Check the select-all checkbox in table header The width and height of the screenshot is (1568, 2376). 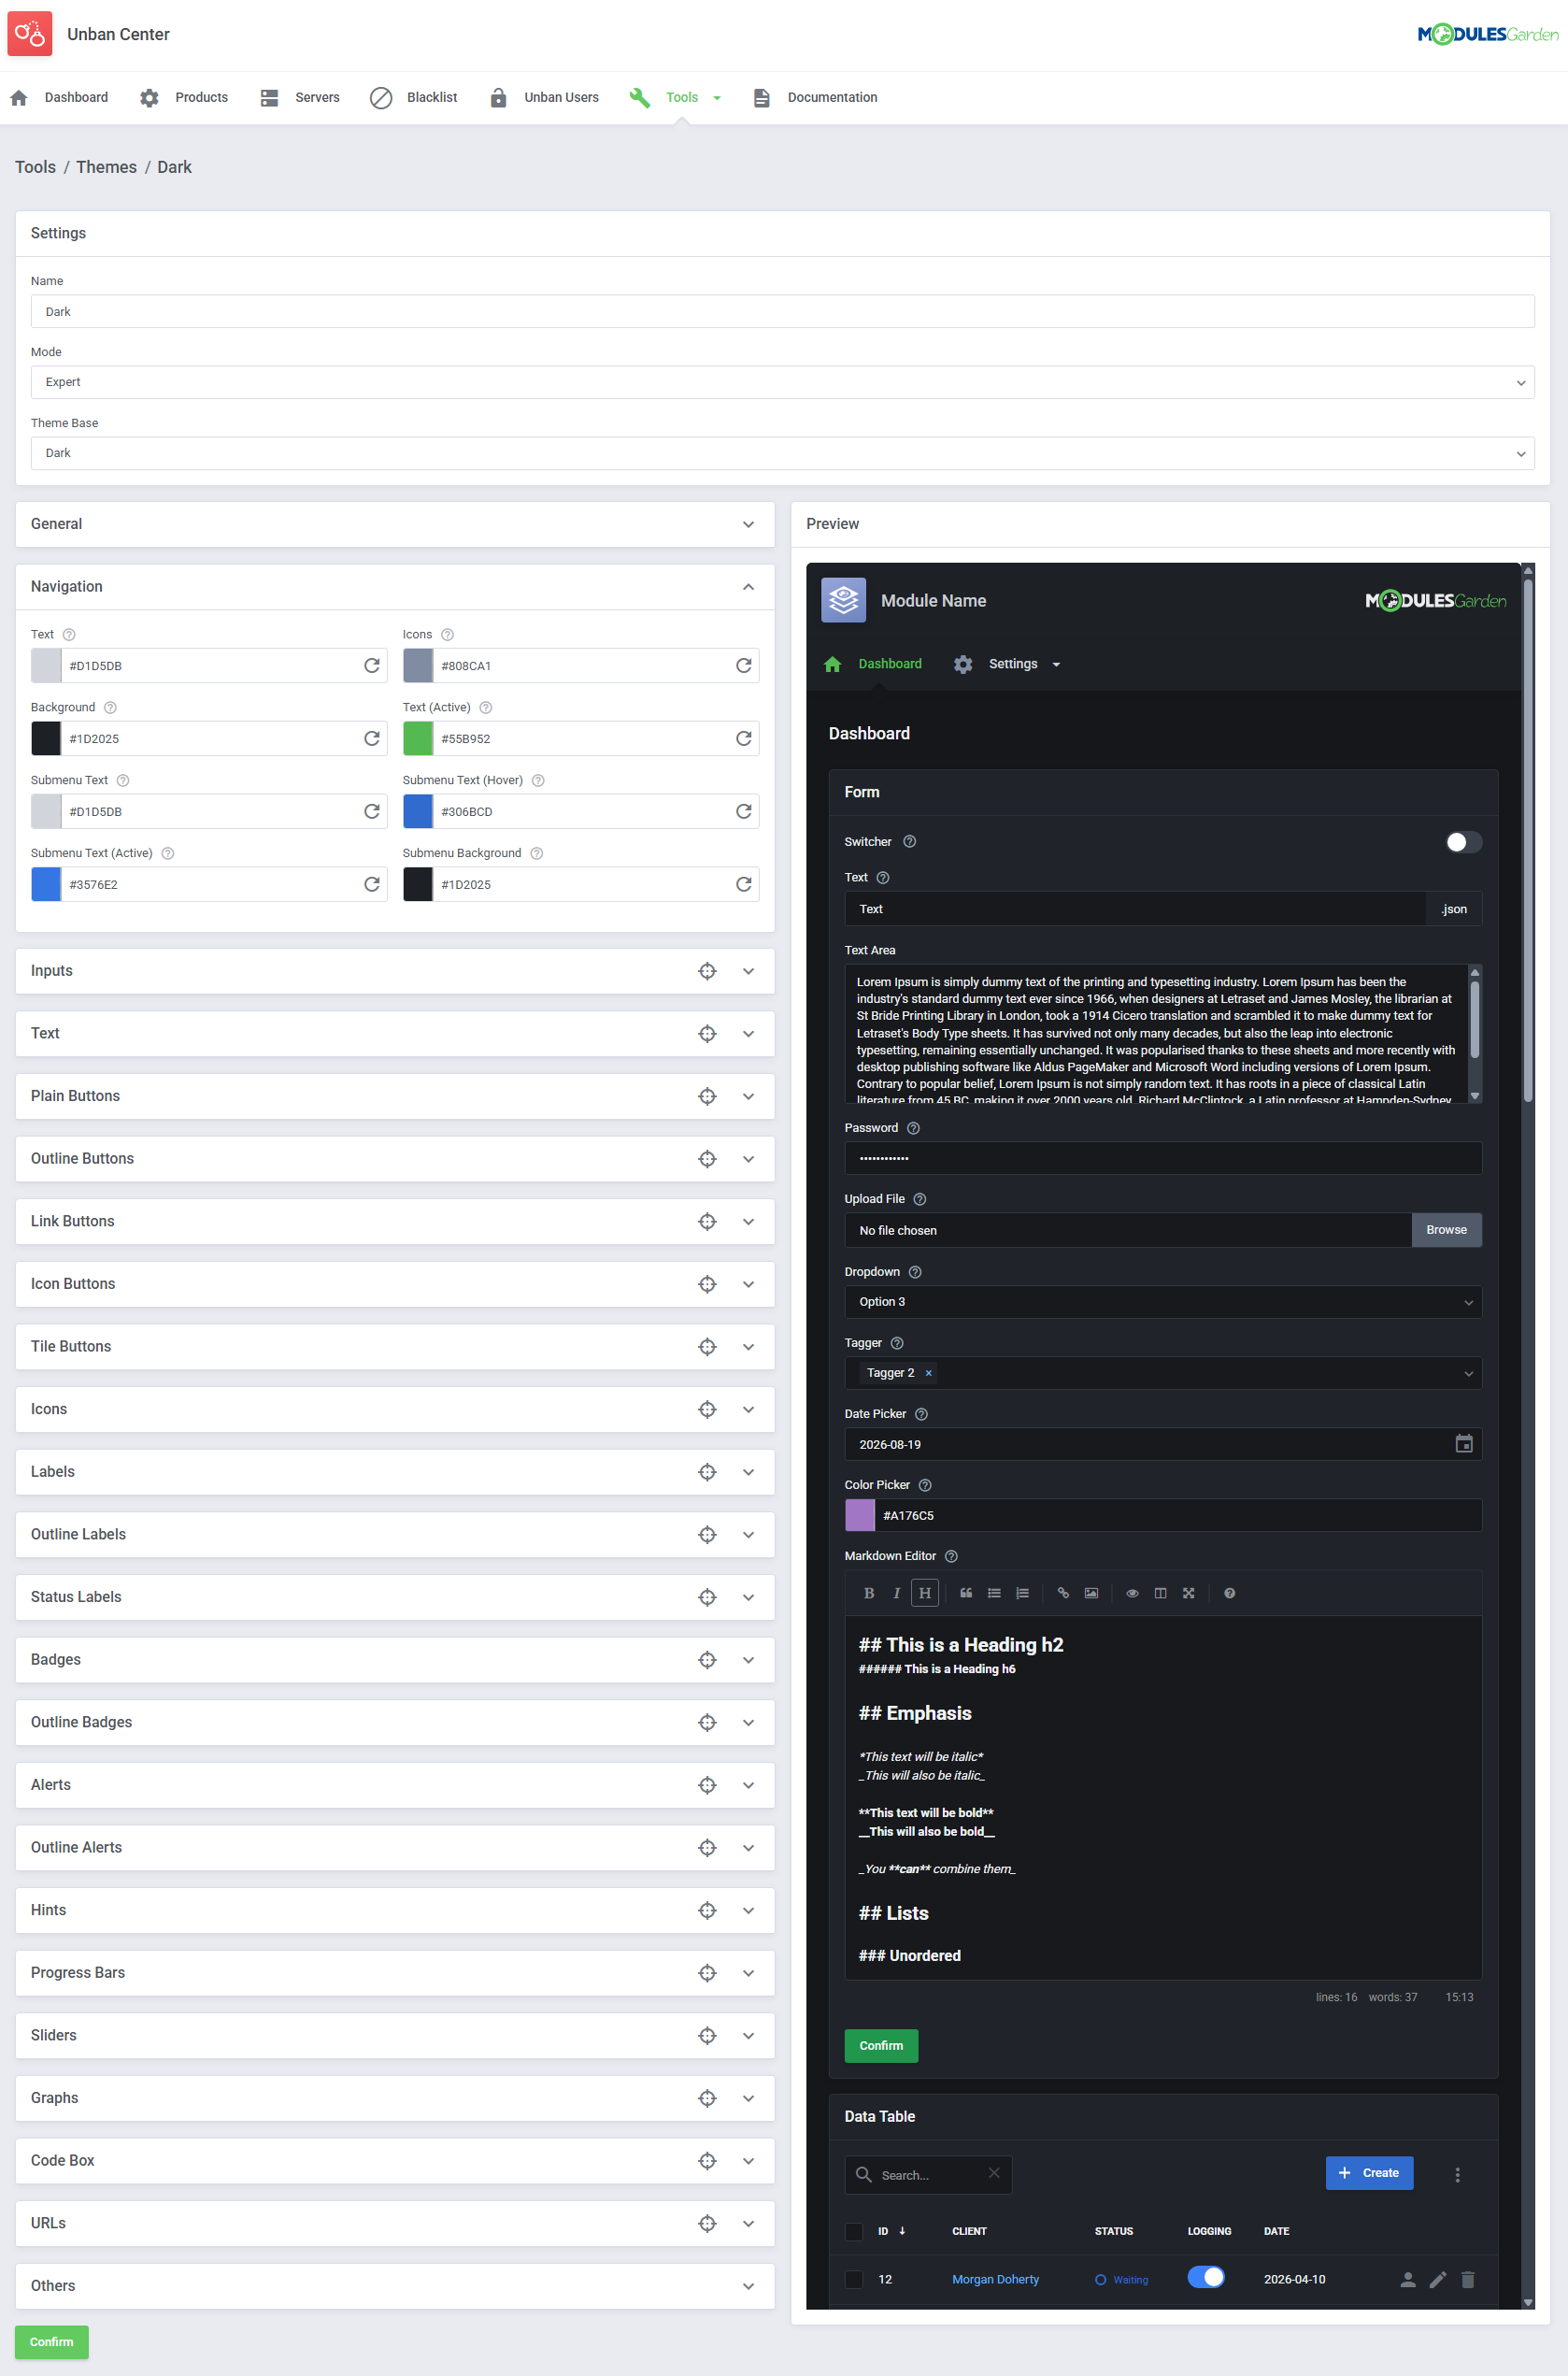pos(854,2231)
